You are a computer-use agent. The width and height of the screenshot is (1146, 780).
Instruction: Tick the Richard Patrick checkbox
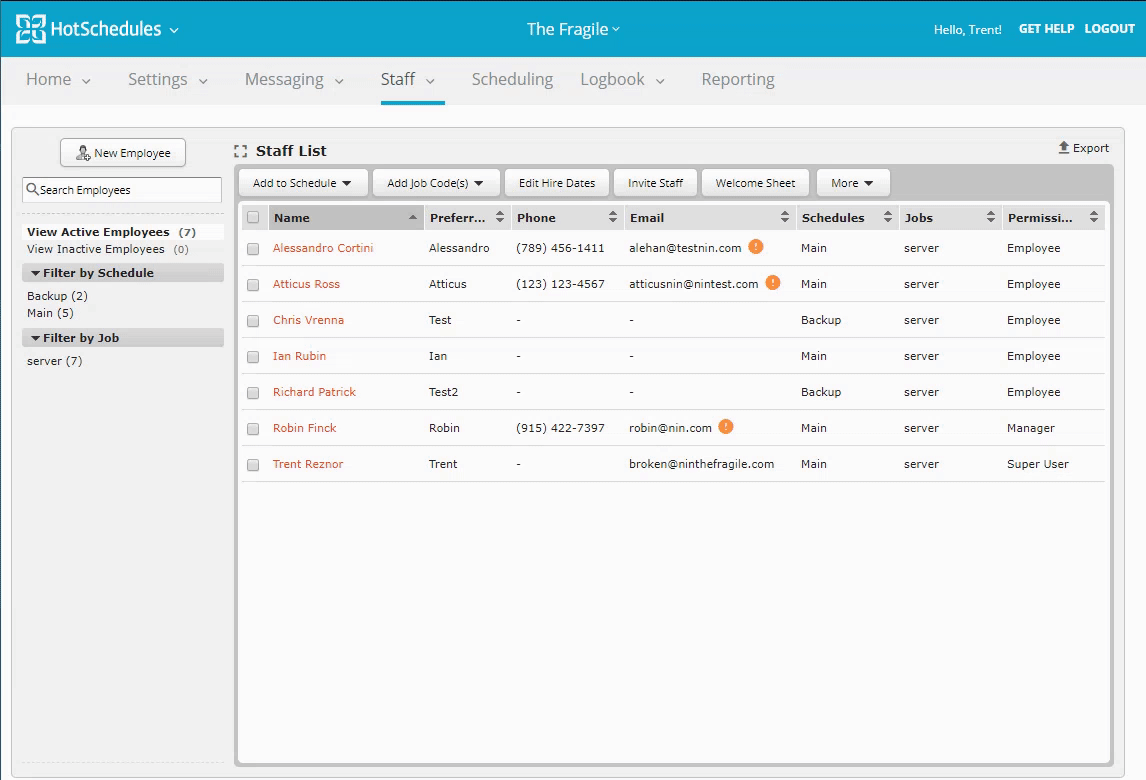coord(253,393)
